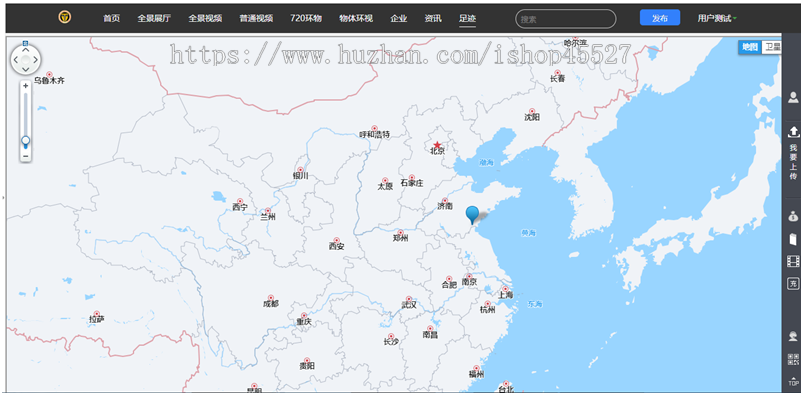Zoom in with the plus button

(x=25, y=86)
